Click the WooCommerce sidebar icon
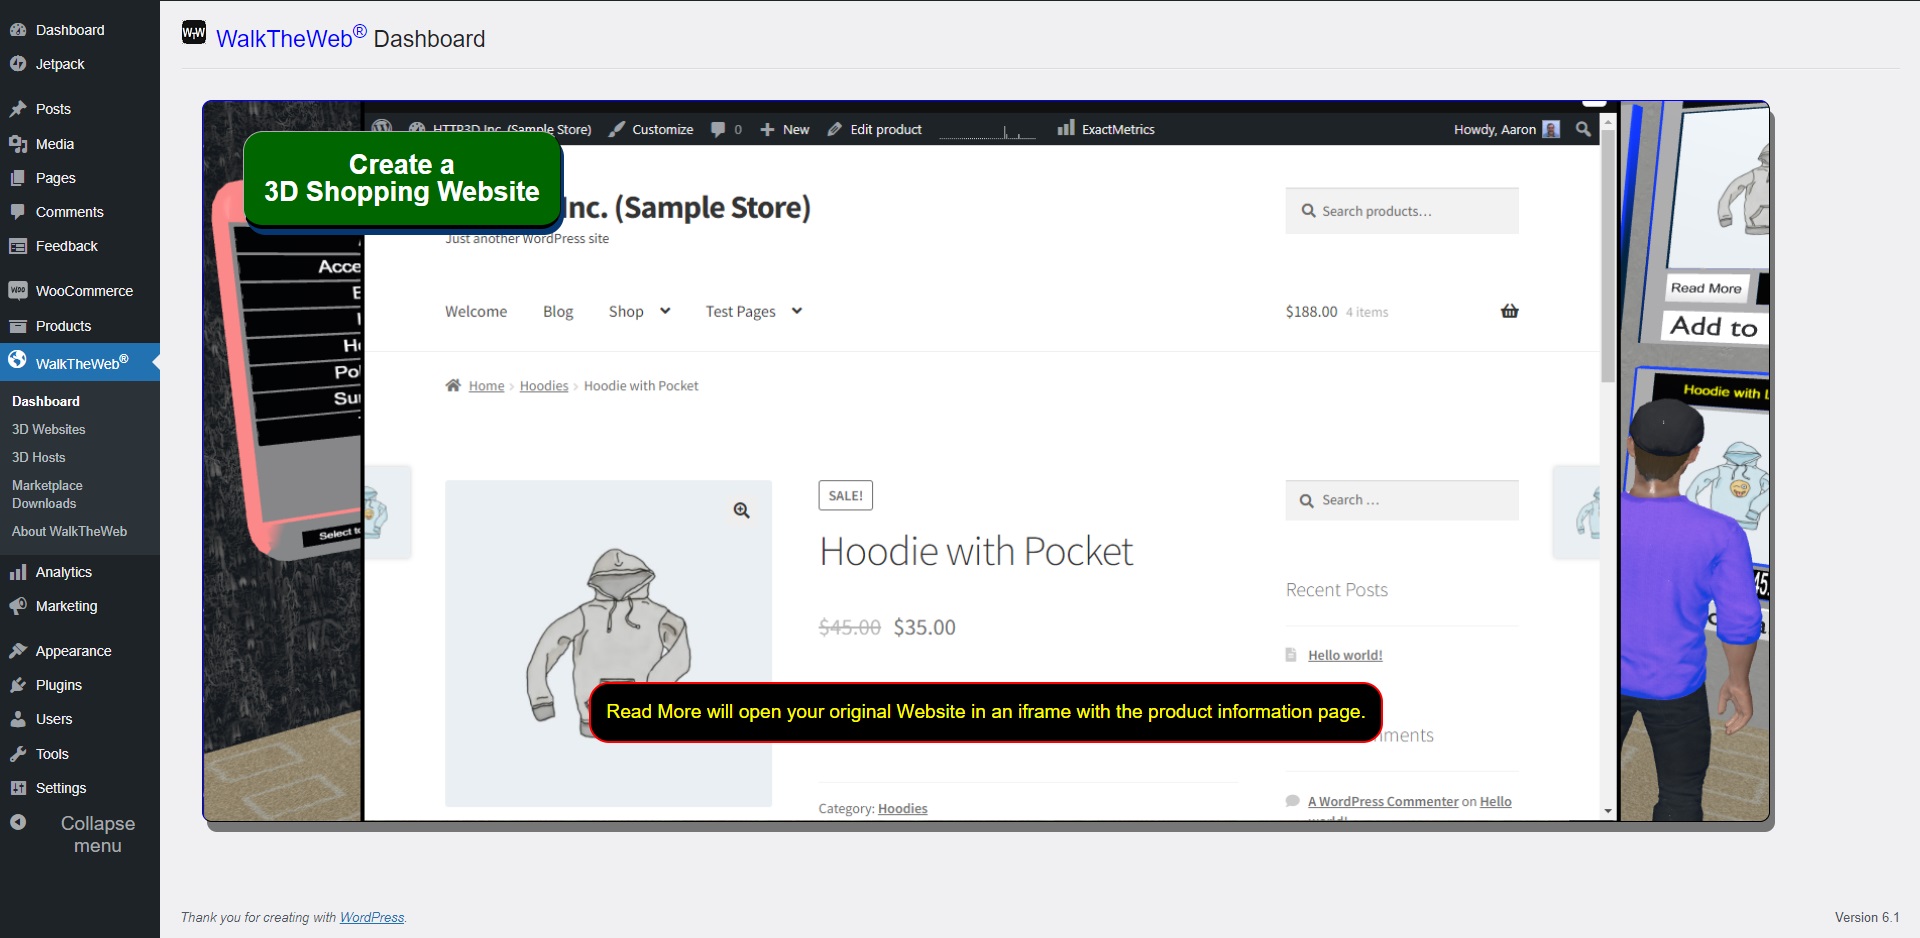Viewport: 1920px width, 938px height. [x=18, y=291]
